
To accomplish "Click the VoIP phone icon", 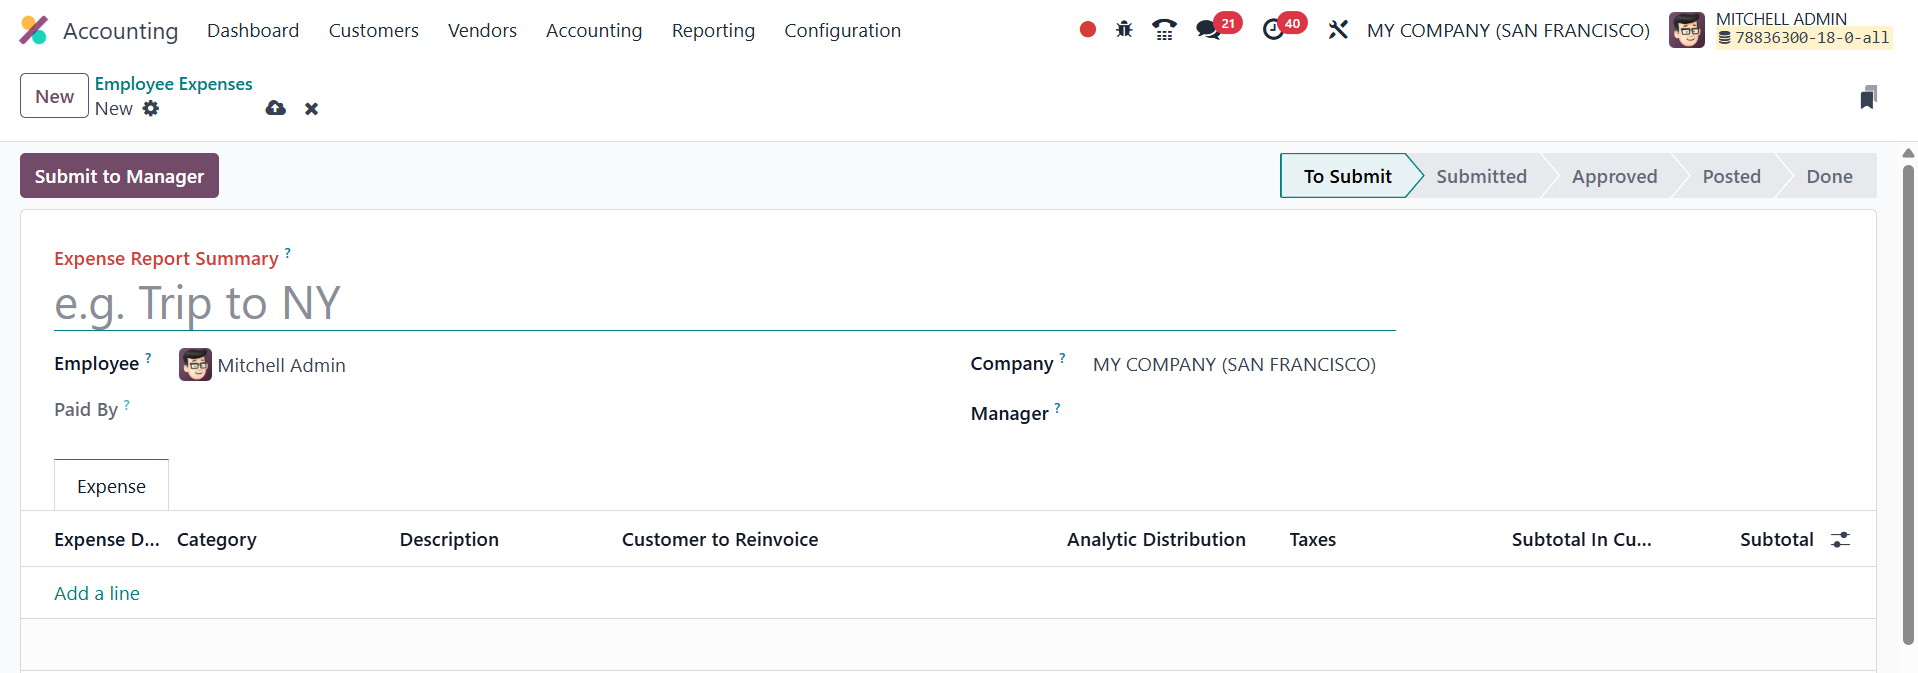I will pyautogui.click(x=1164, y=30).
